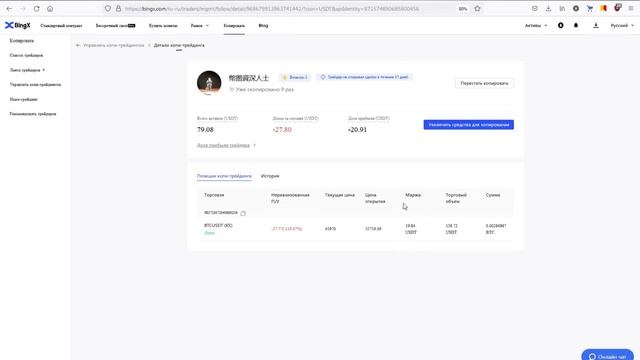Image resolution: width=640 pixels, height=360 pixels.
Task: Open the Стандартный контракт menu item
Action: (x=61, y=25)
